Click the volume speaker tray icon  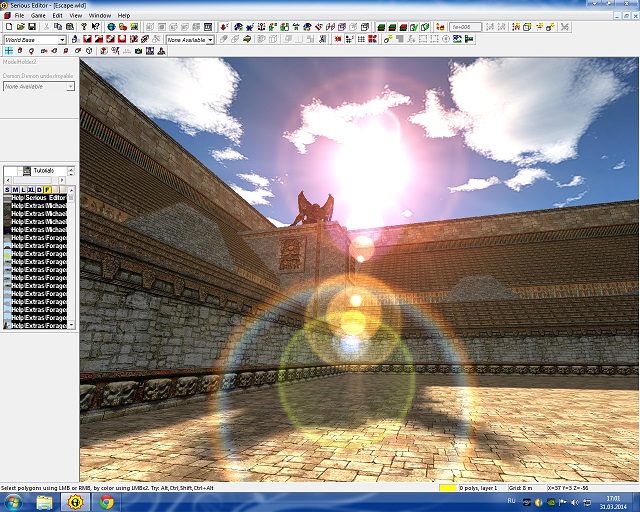pos(575,502)
